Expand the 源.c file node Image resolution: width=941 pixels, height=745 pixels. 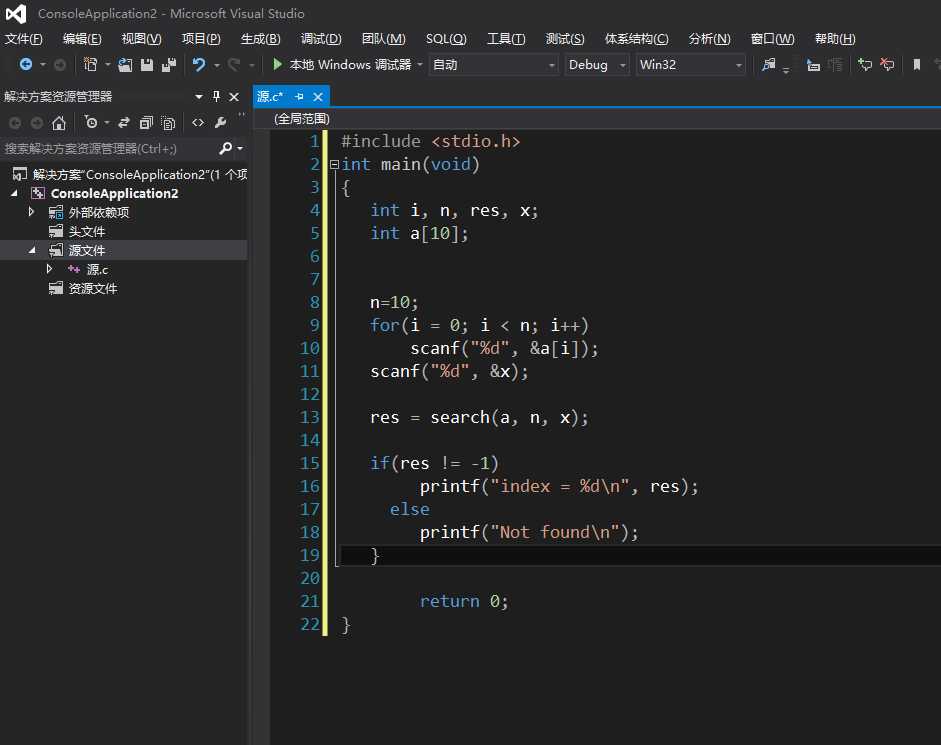[x=50, y=269]
